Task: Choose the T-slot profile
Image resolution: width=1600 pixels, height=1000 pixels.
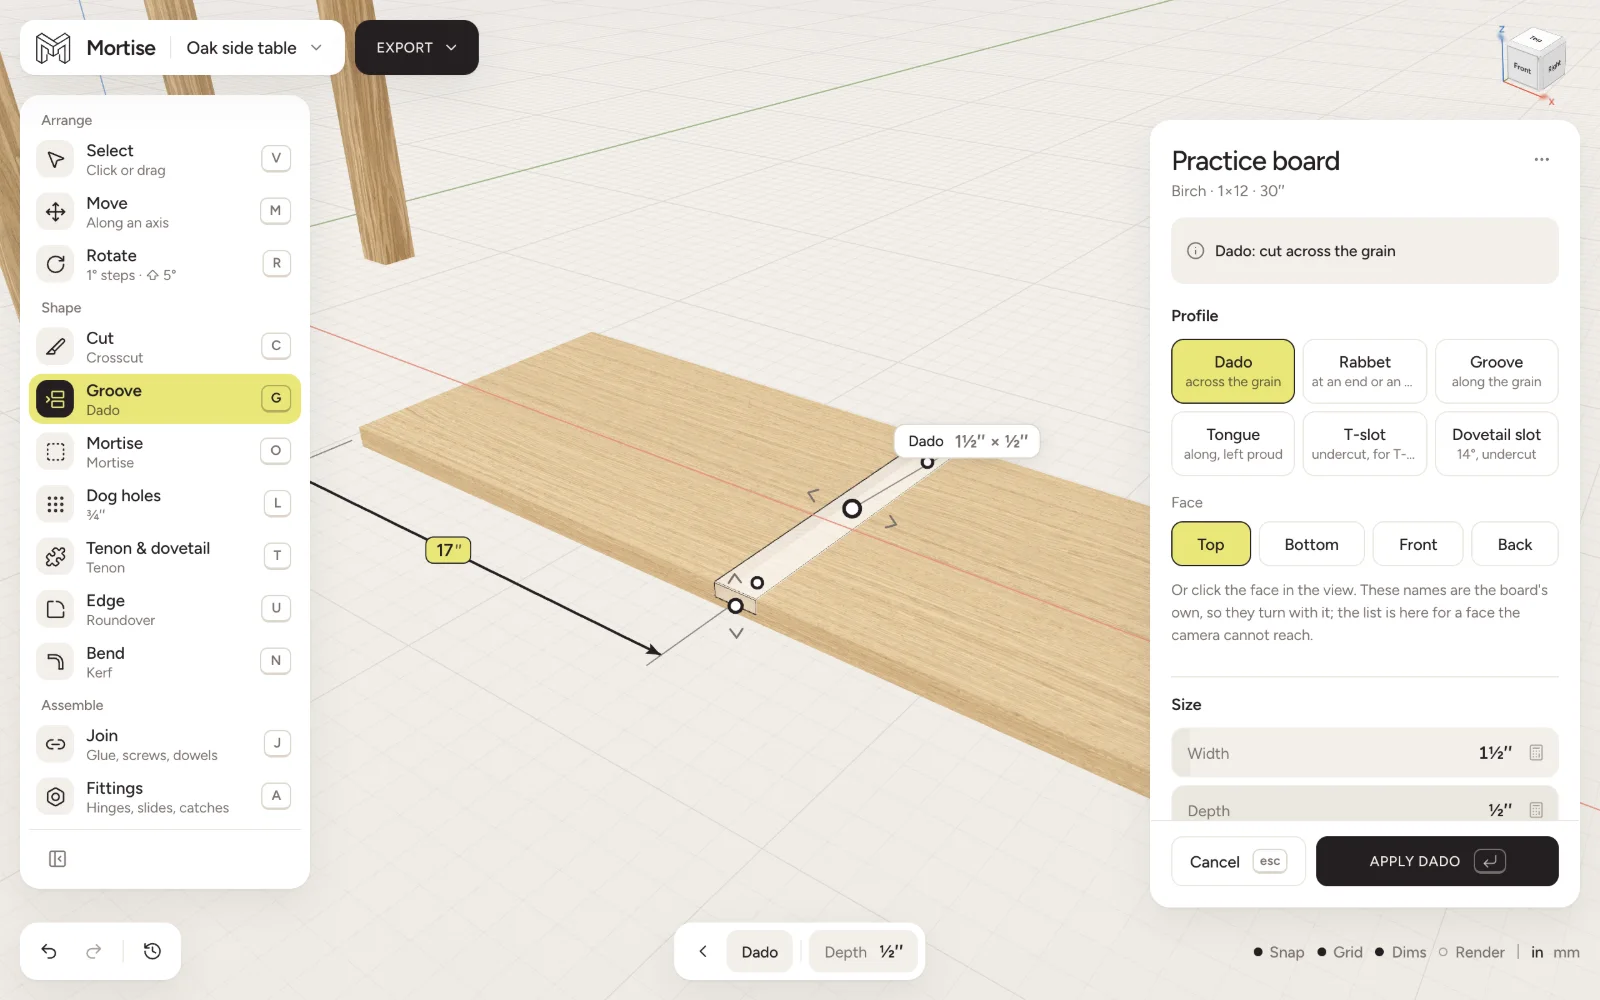Action: (1364, 443)
